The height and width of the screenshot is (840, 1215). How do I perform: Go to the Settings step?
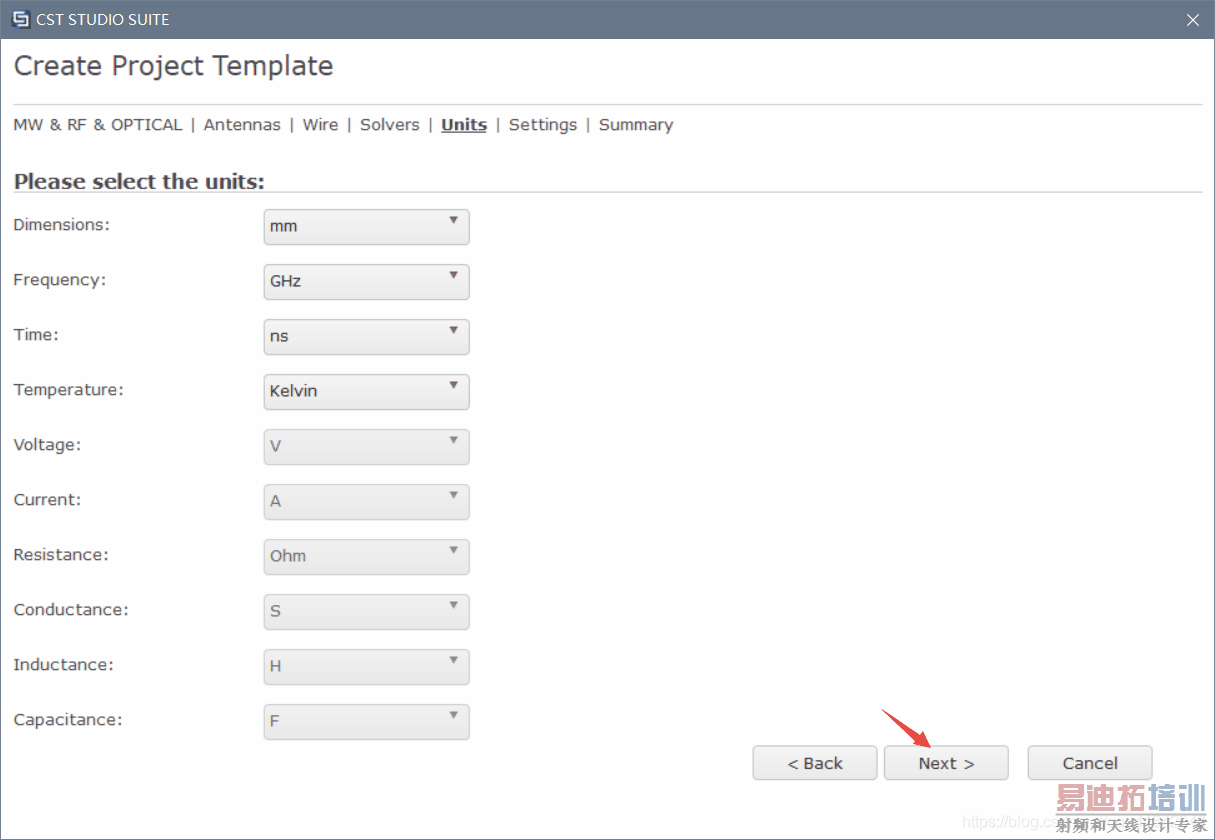pyautogui.click(x=543, y=125)
